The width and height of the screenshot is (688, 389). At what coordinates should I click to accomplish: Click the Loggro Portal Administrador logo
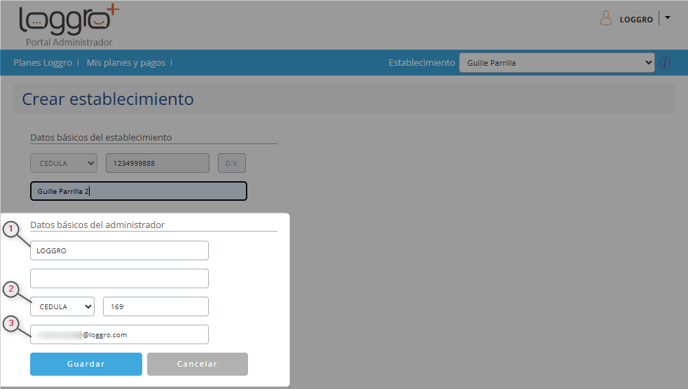[x=69, y=25]
